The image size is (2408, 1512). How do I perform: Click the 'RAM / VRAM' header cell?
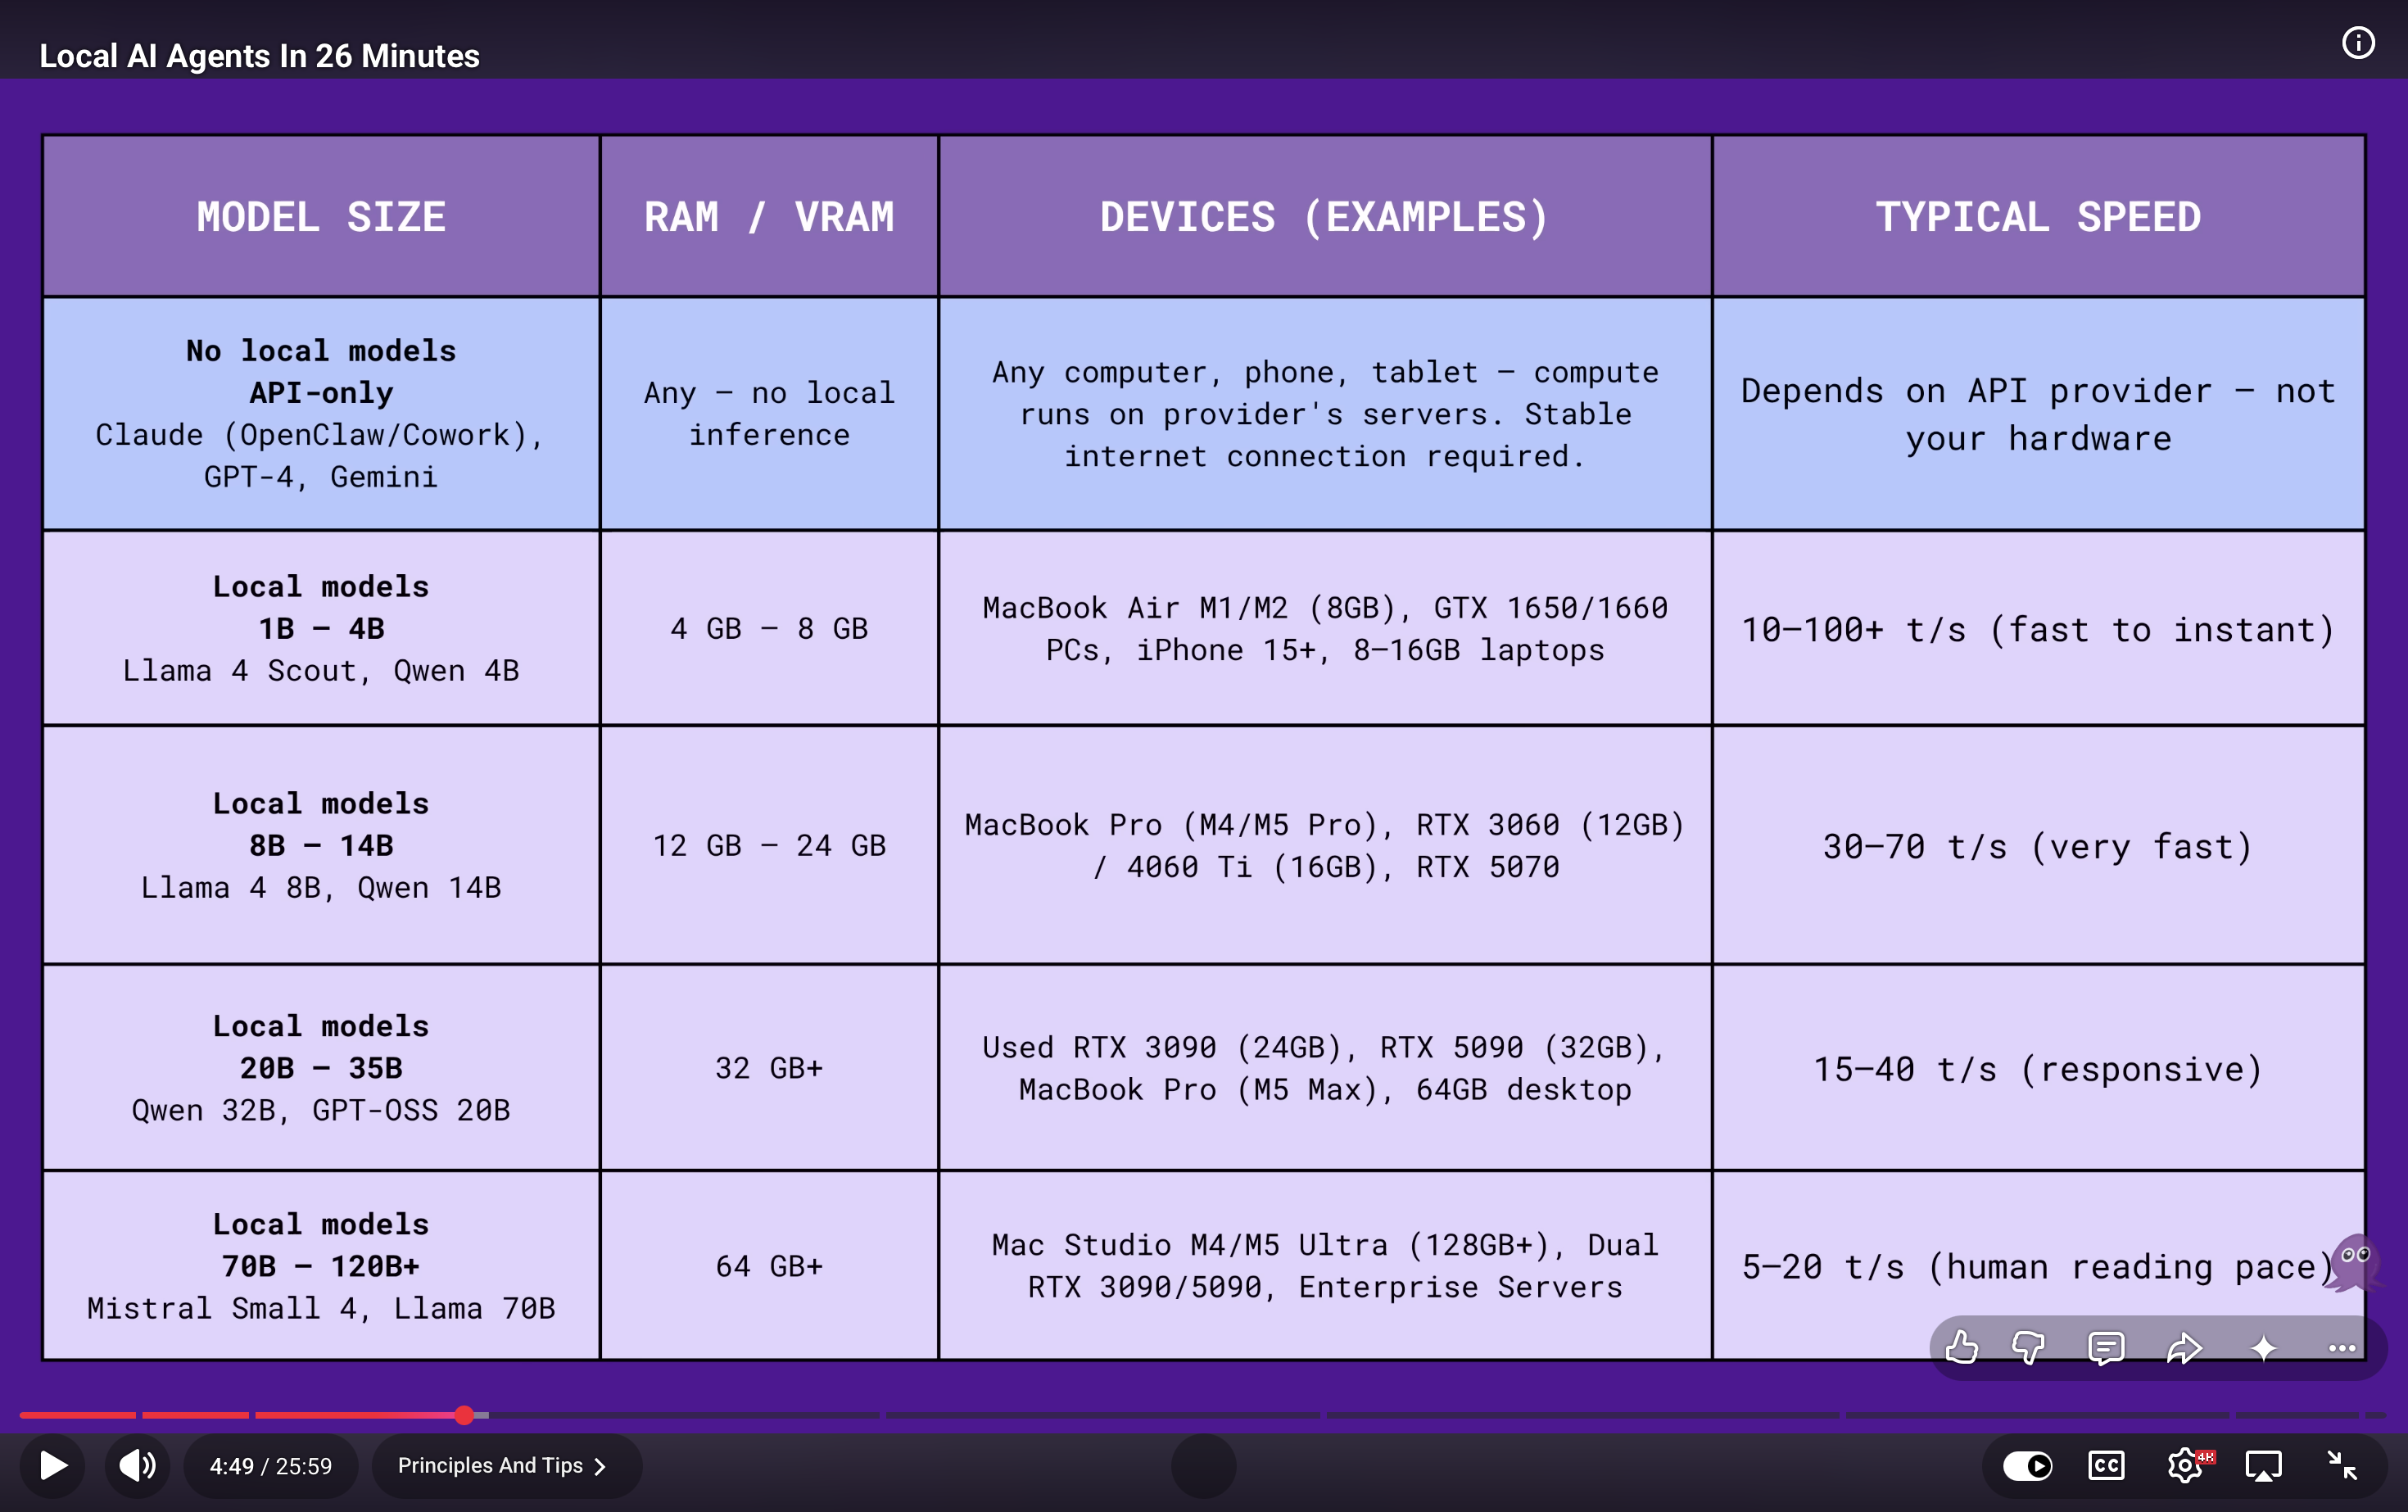[x=769, y=216]
